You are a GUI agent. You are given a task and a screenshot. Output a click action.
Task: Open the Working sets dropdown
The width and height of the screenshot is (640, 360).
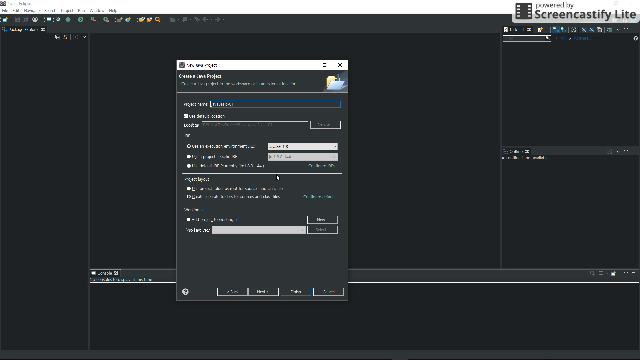259,230
